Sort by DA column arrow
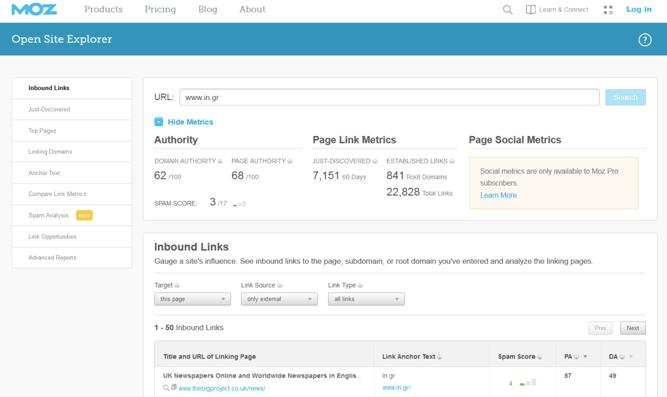The width and height of the screenshot is (667, 397). (x=631, y=357)
